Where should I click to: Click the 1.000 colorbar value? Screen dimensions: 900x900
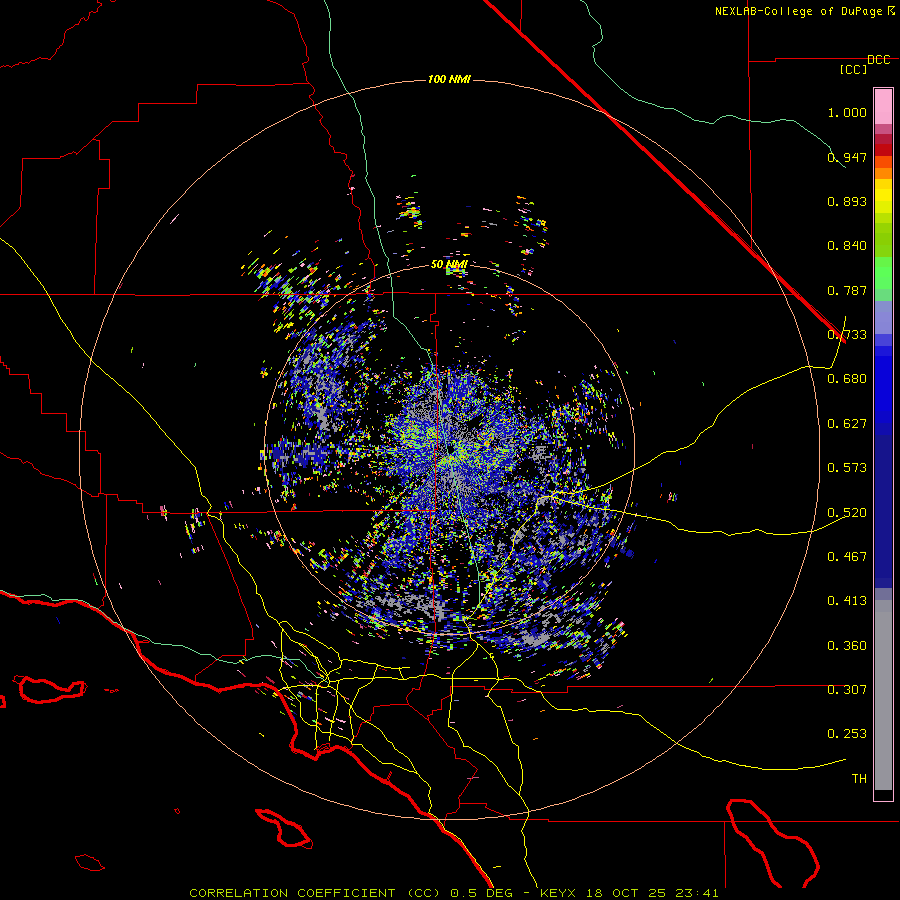coord(847,112)
